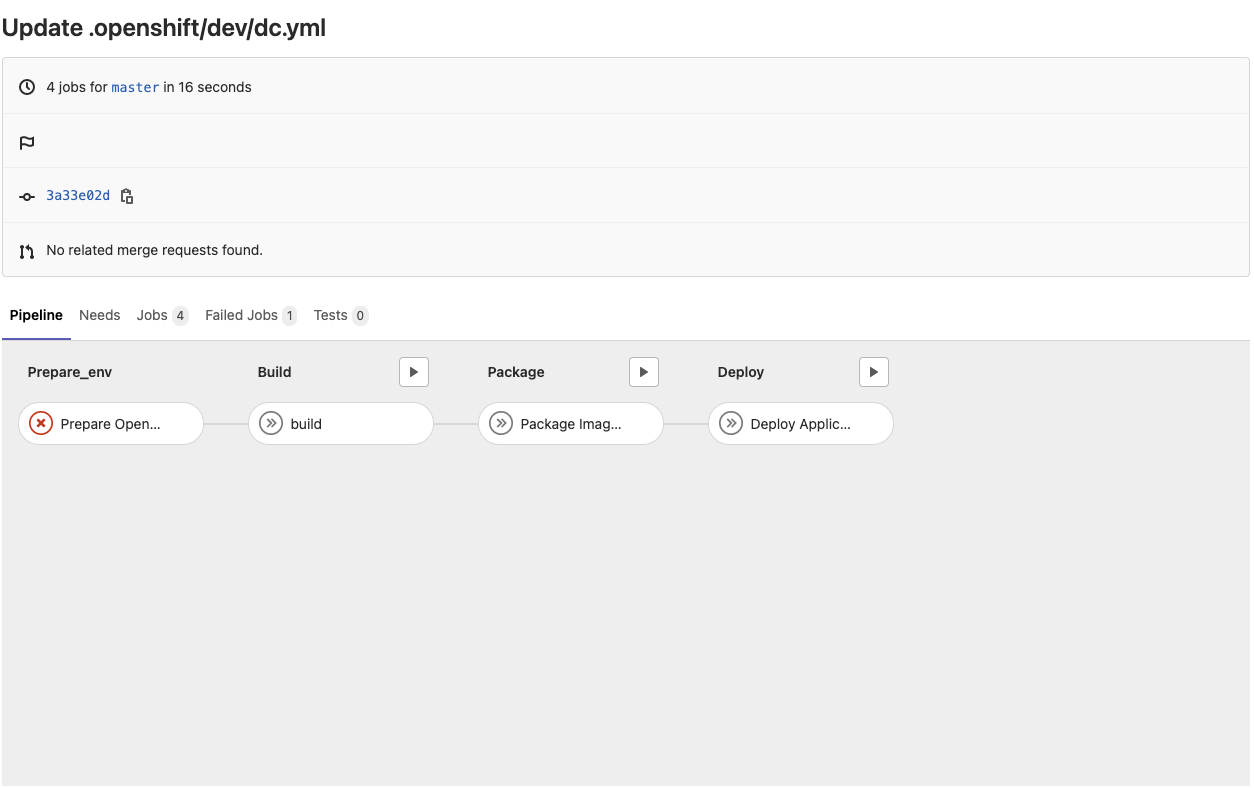The height and width of the screenshot is (788, 1254).
Task: Play all manual jobs in Deploy stage
Action: 874,372
